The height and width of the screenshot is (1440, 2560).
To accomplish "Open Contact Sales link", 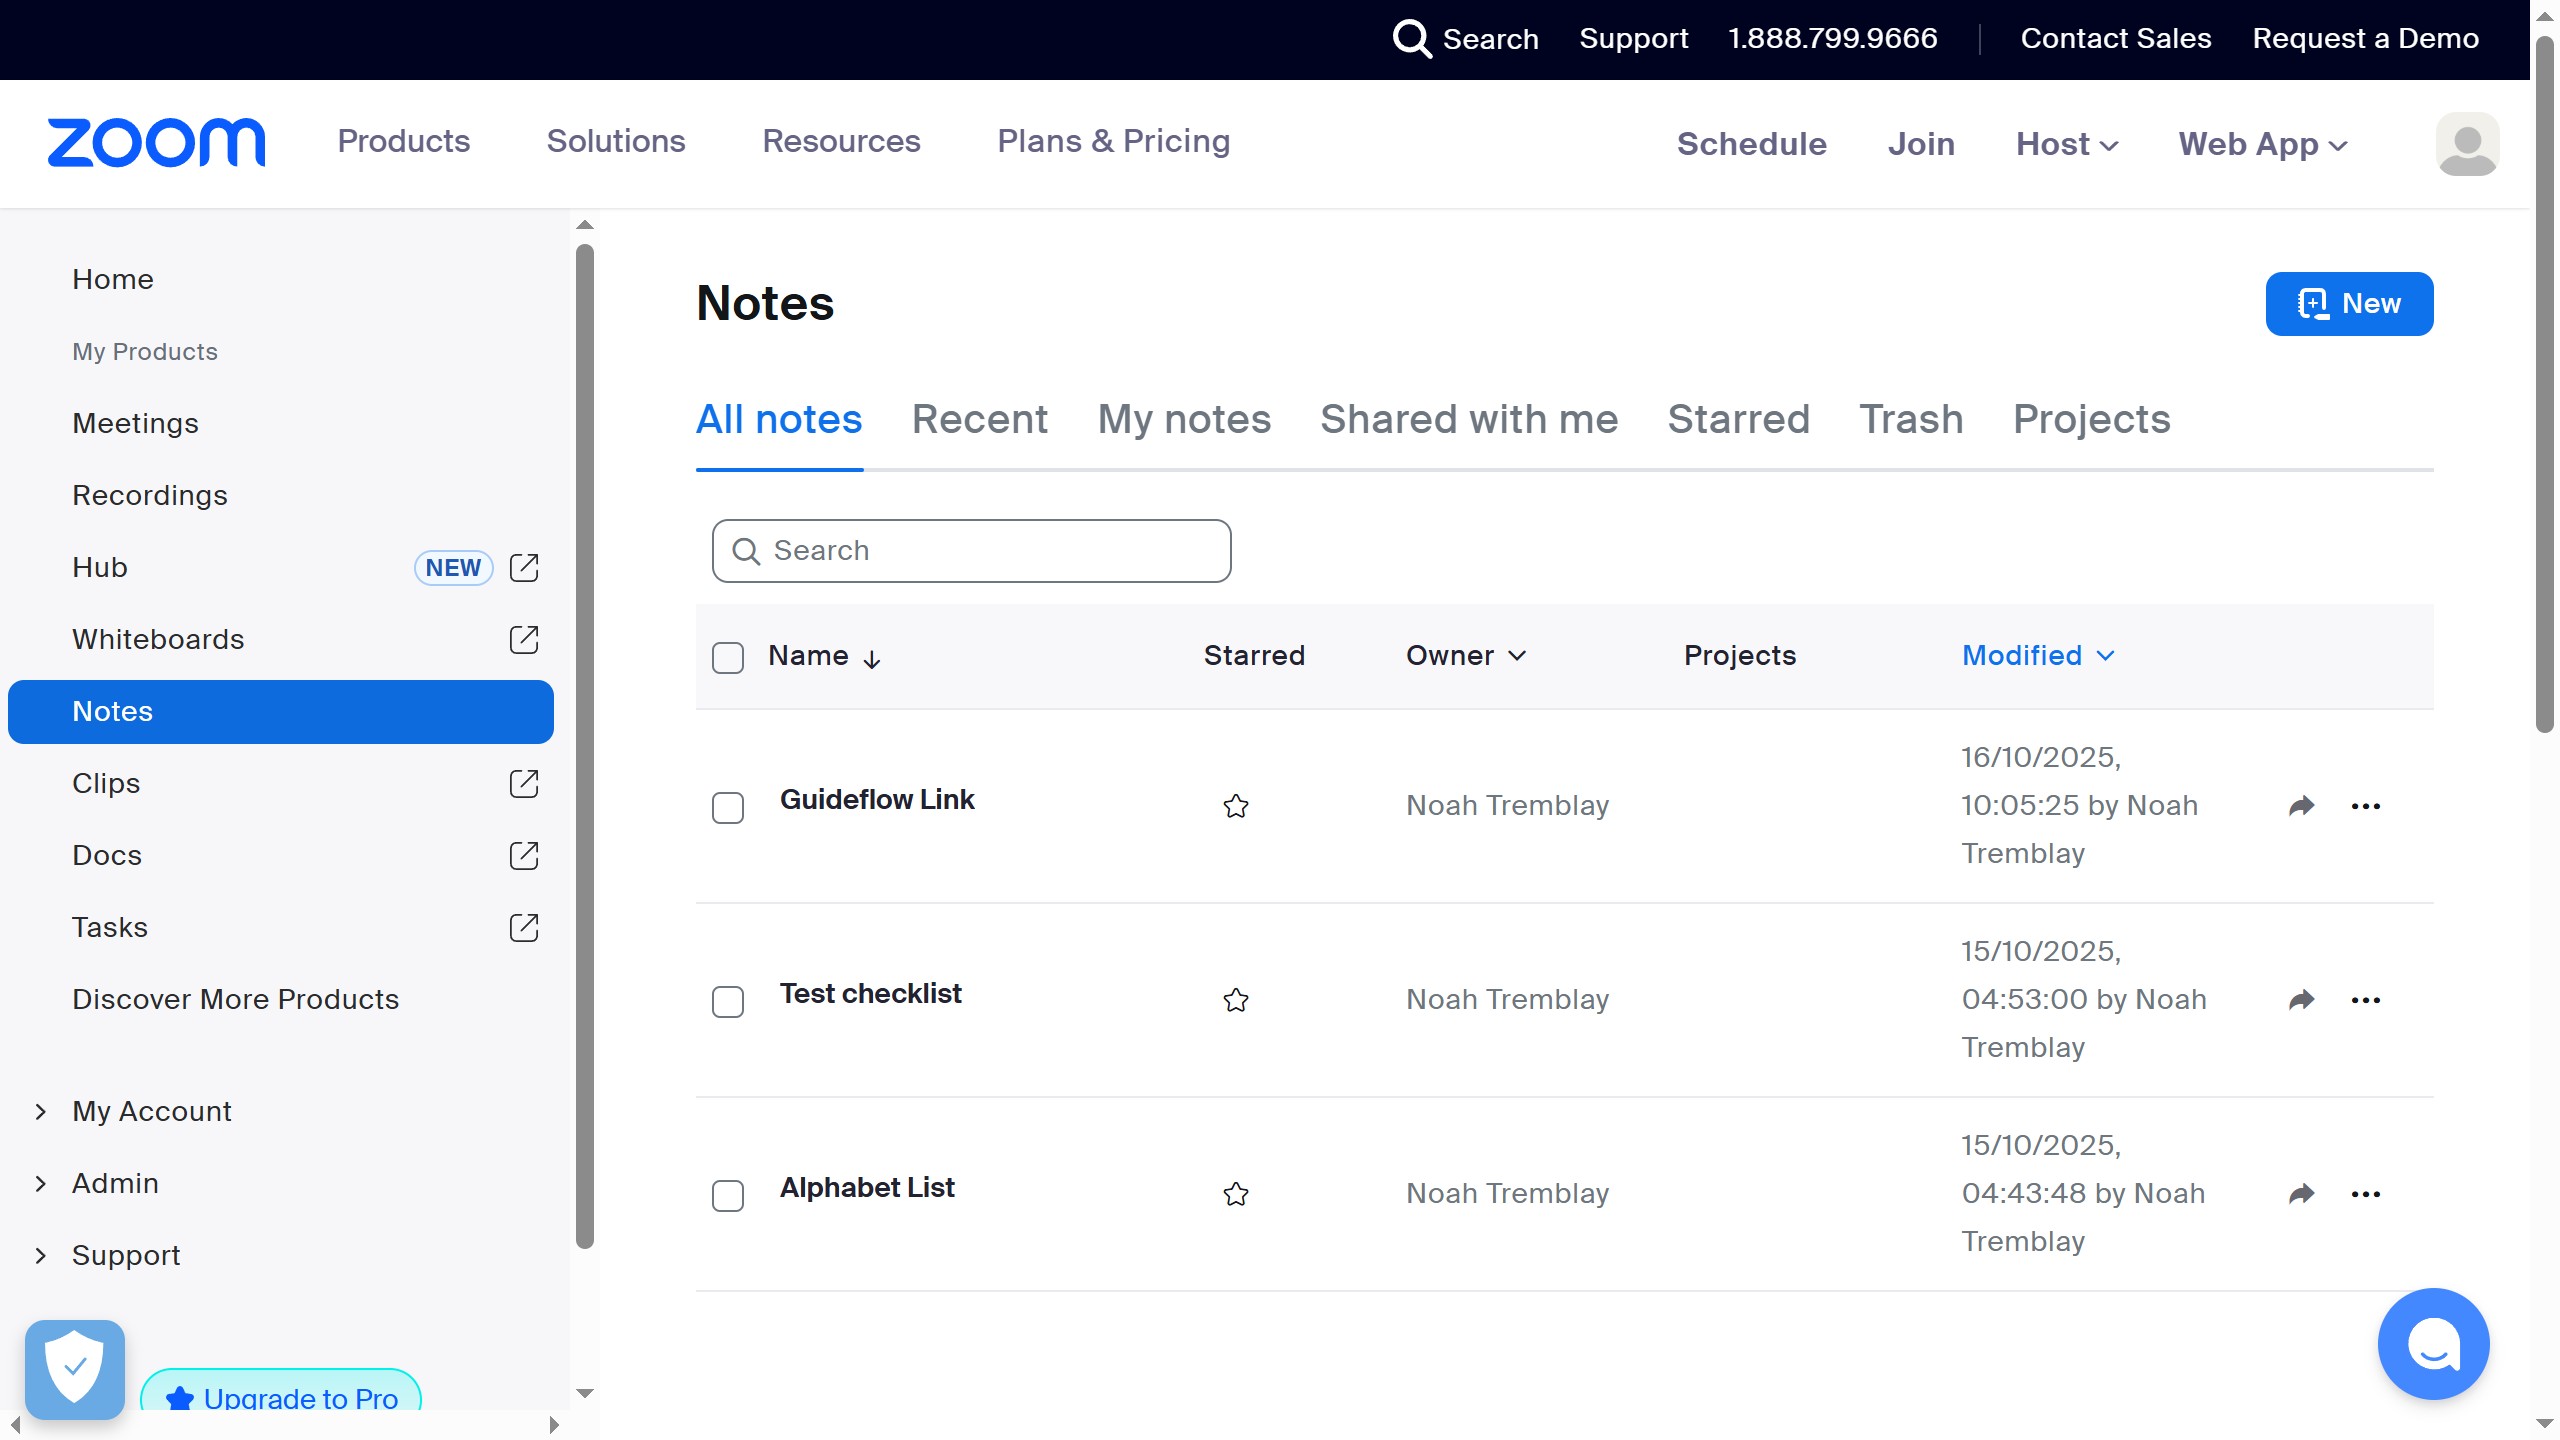I will [2116, 39].
